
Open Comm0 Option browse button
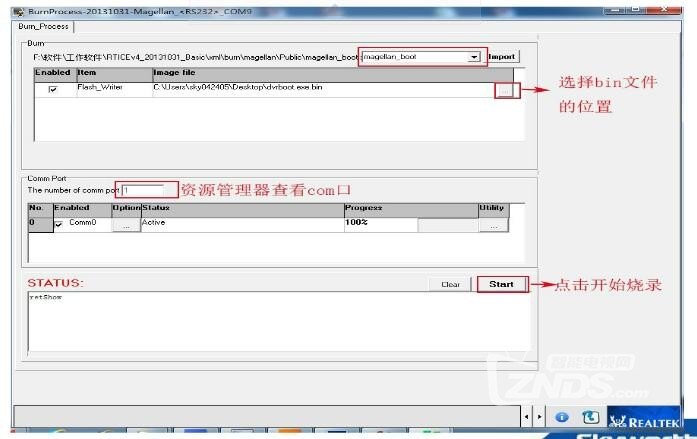[125, 226]
